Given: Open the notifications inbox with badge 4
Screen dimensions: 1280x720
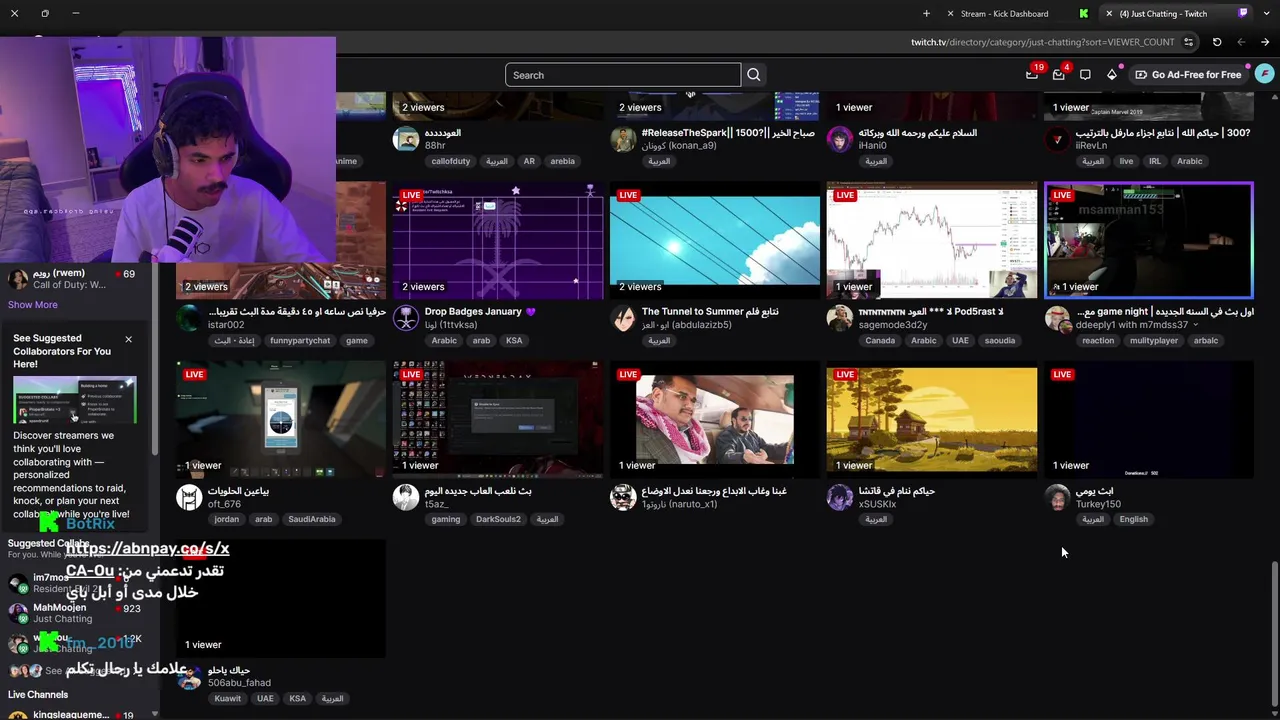Looking at the screenshot, I should [1059, 75].
